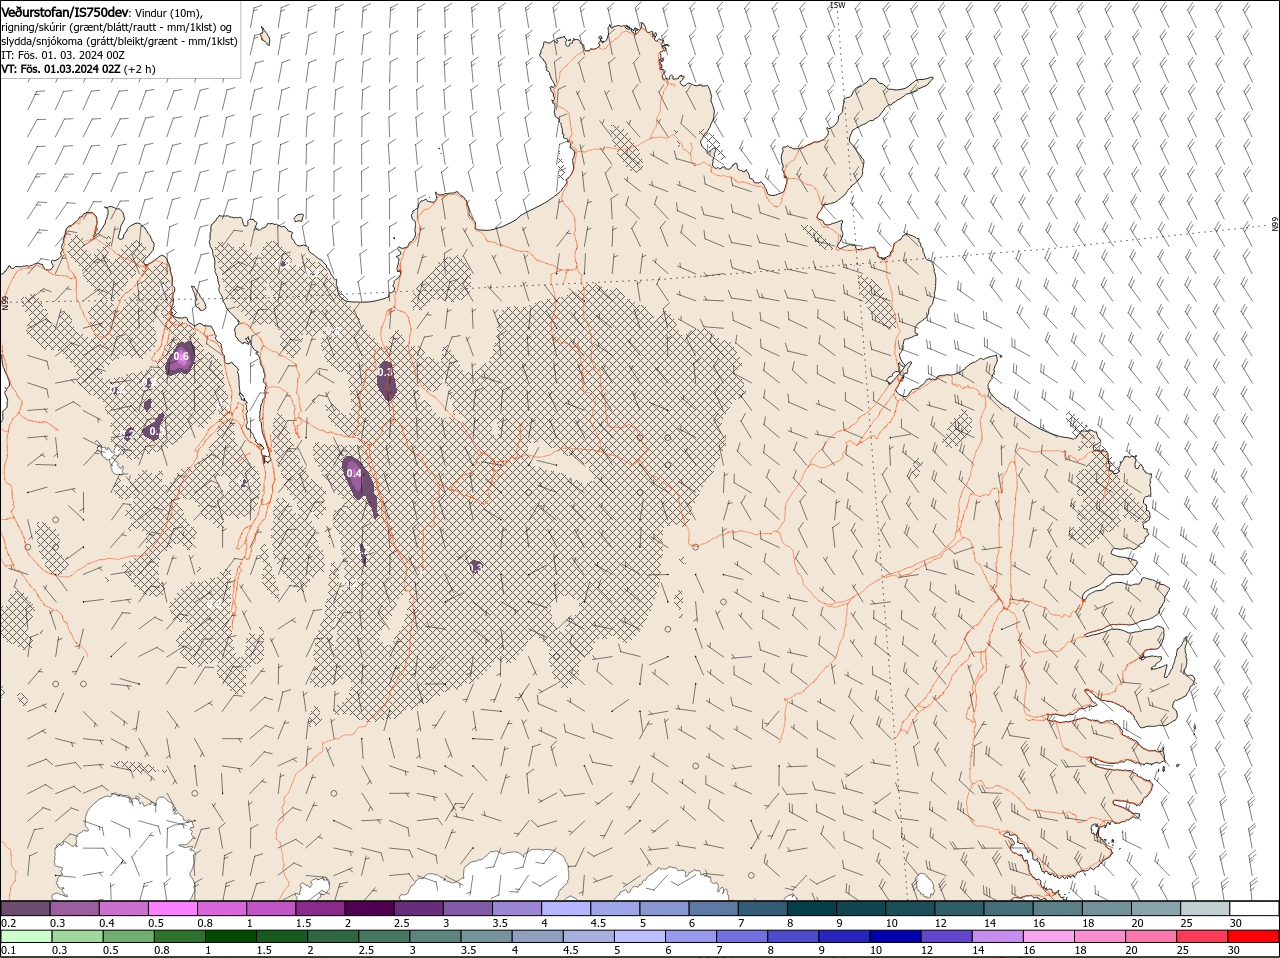Click the 'N99' label on the left map edge
The height and width of the screenshot is (958, 1280).
pyautogui.click(x=5, y=301)
